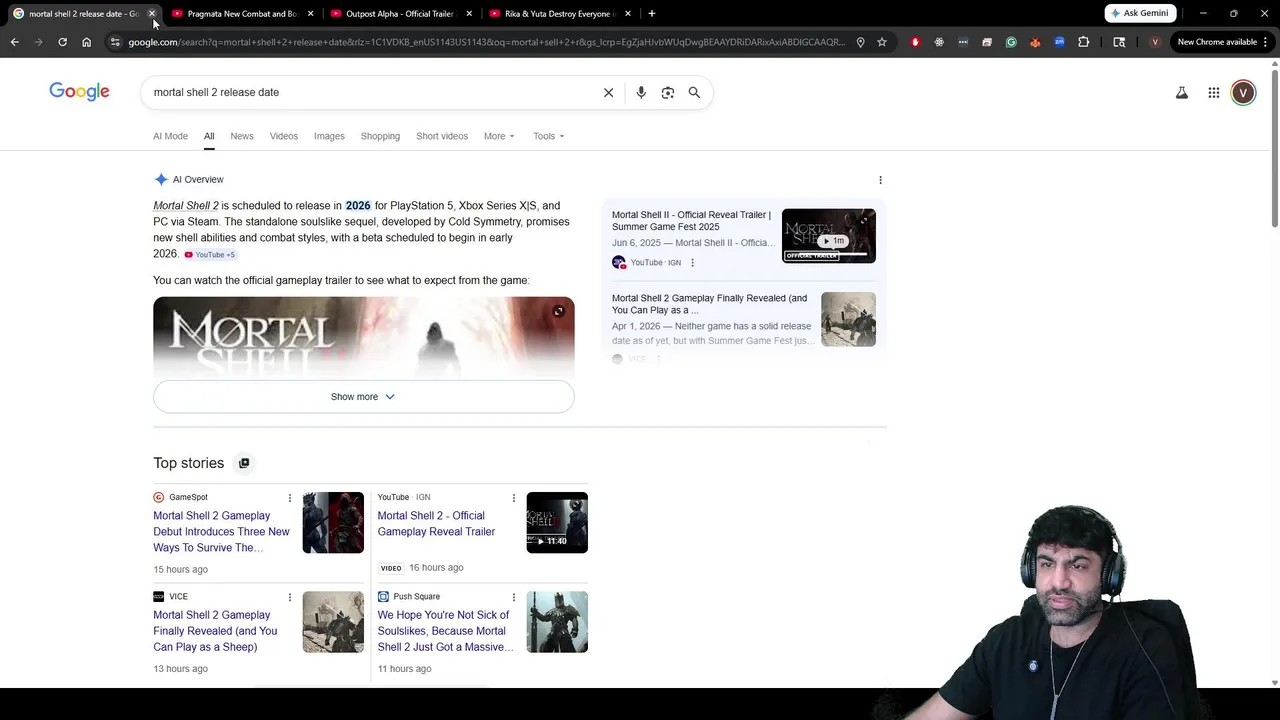The width and height of the screenshot is (1280, 720).
Task: Select the News results tab
Action: click(242, 136)
